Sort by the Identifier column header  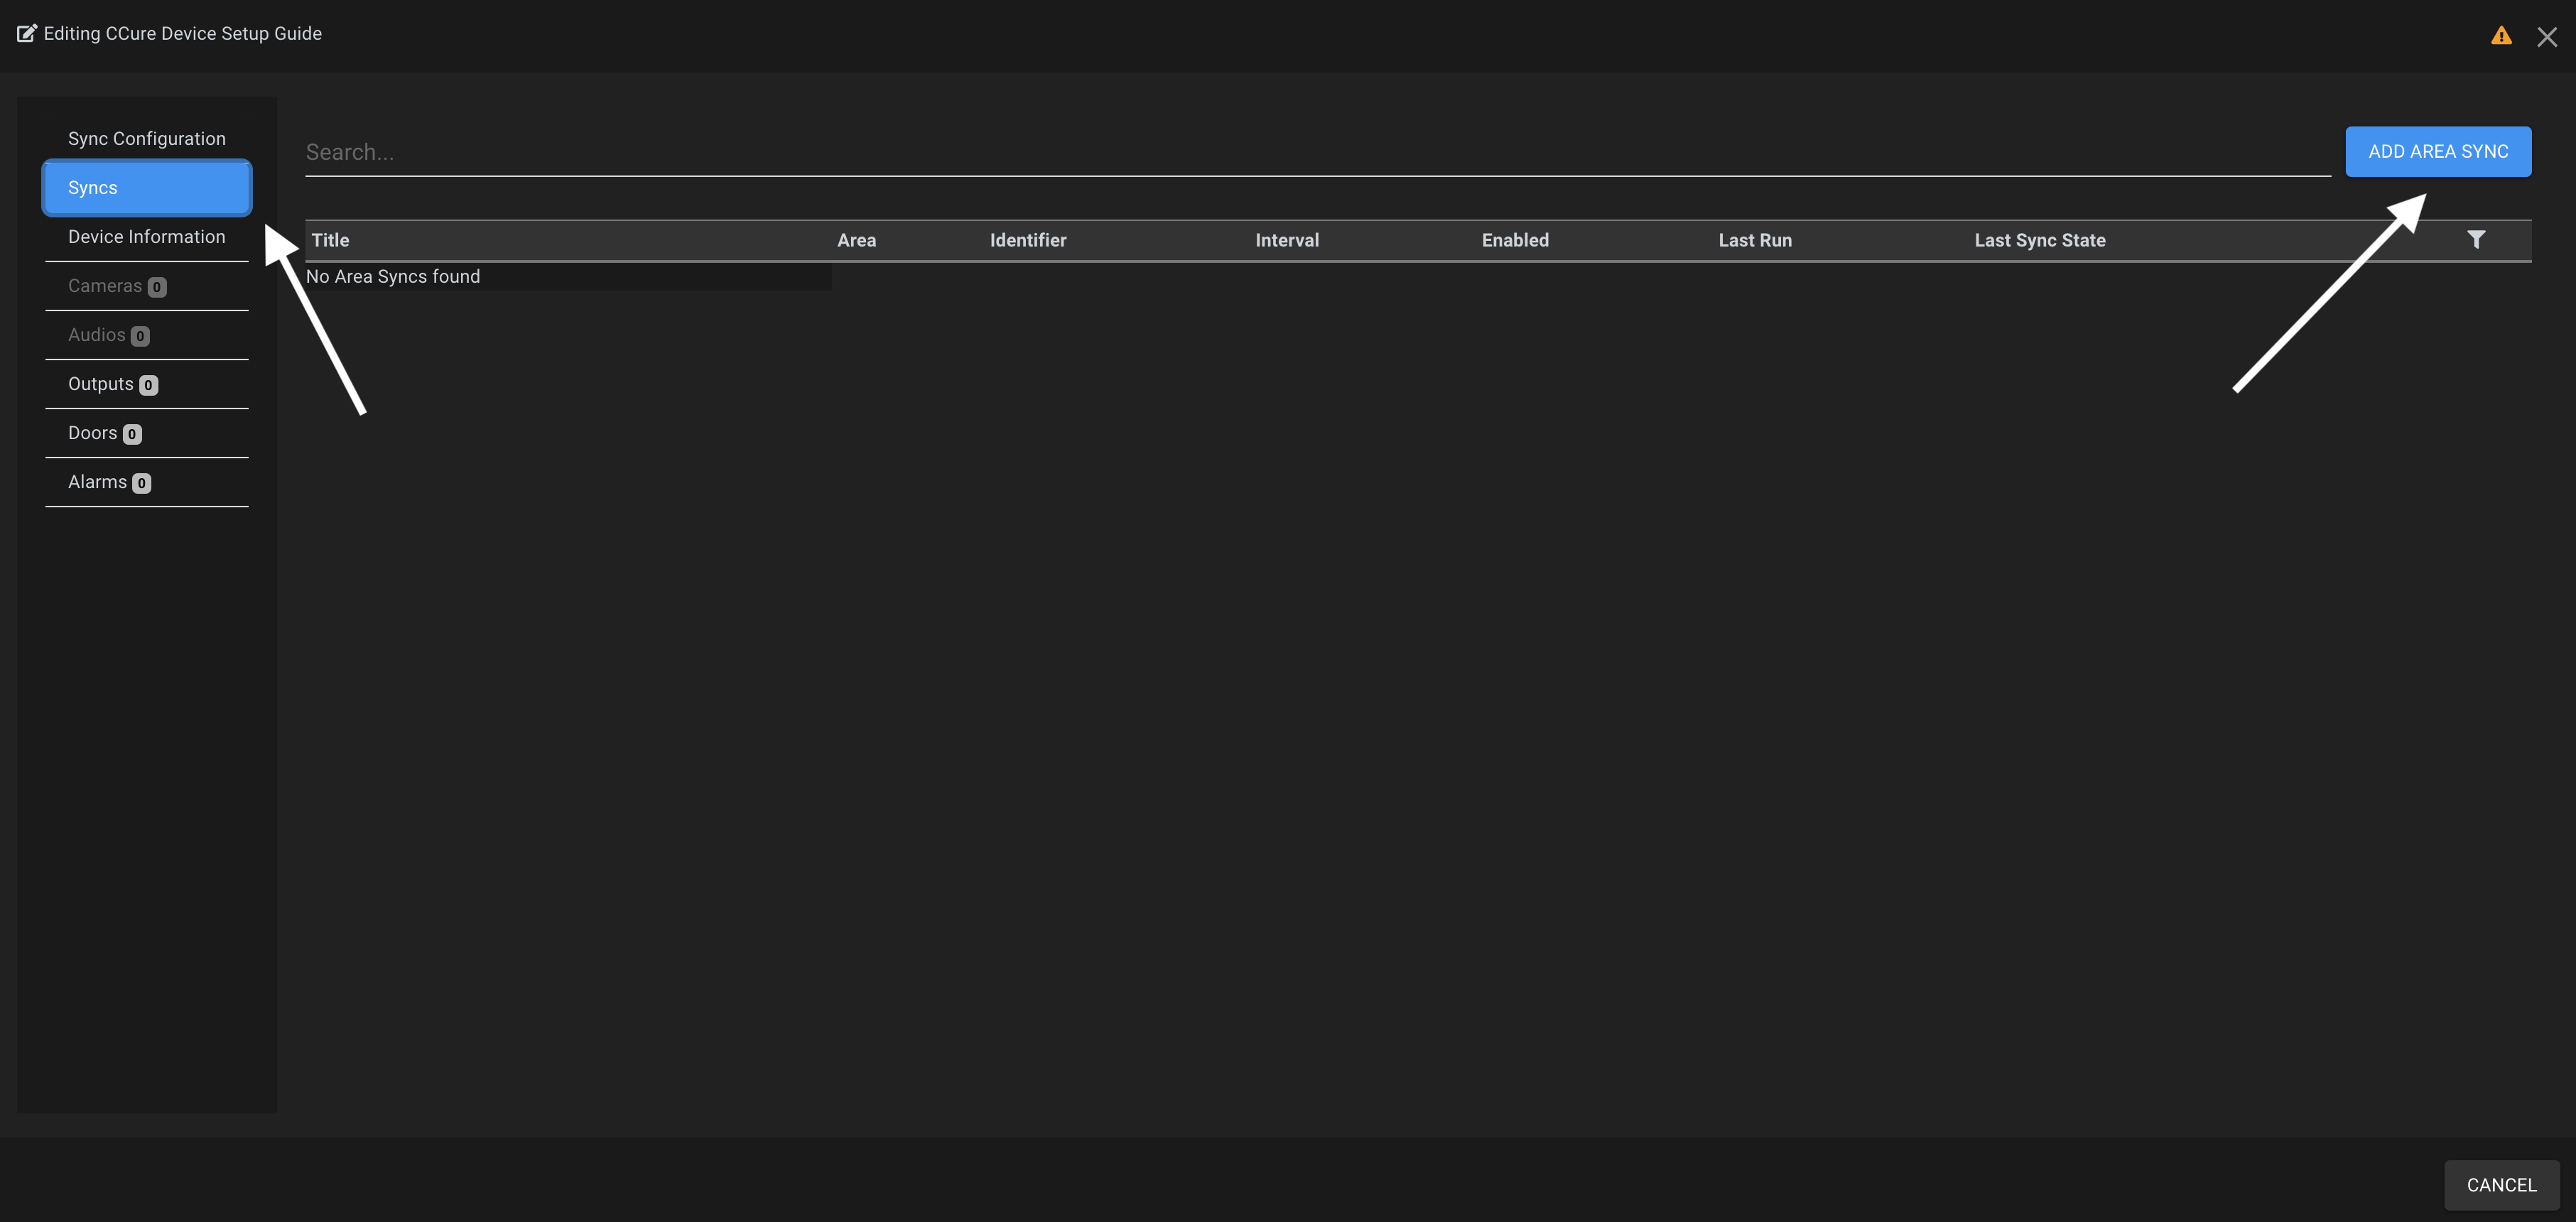1028,240
